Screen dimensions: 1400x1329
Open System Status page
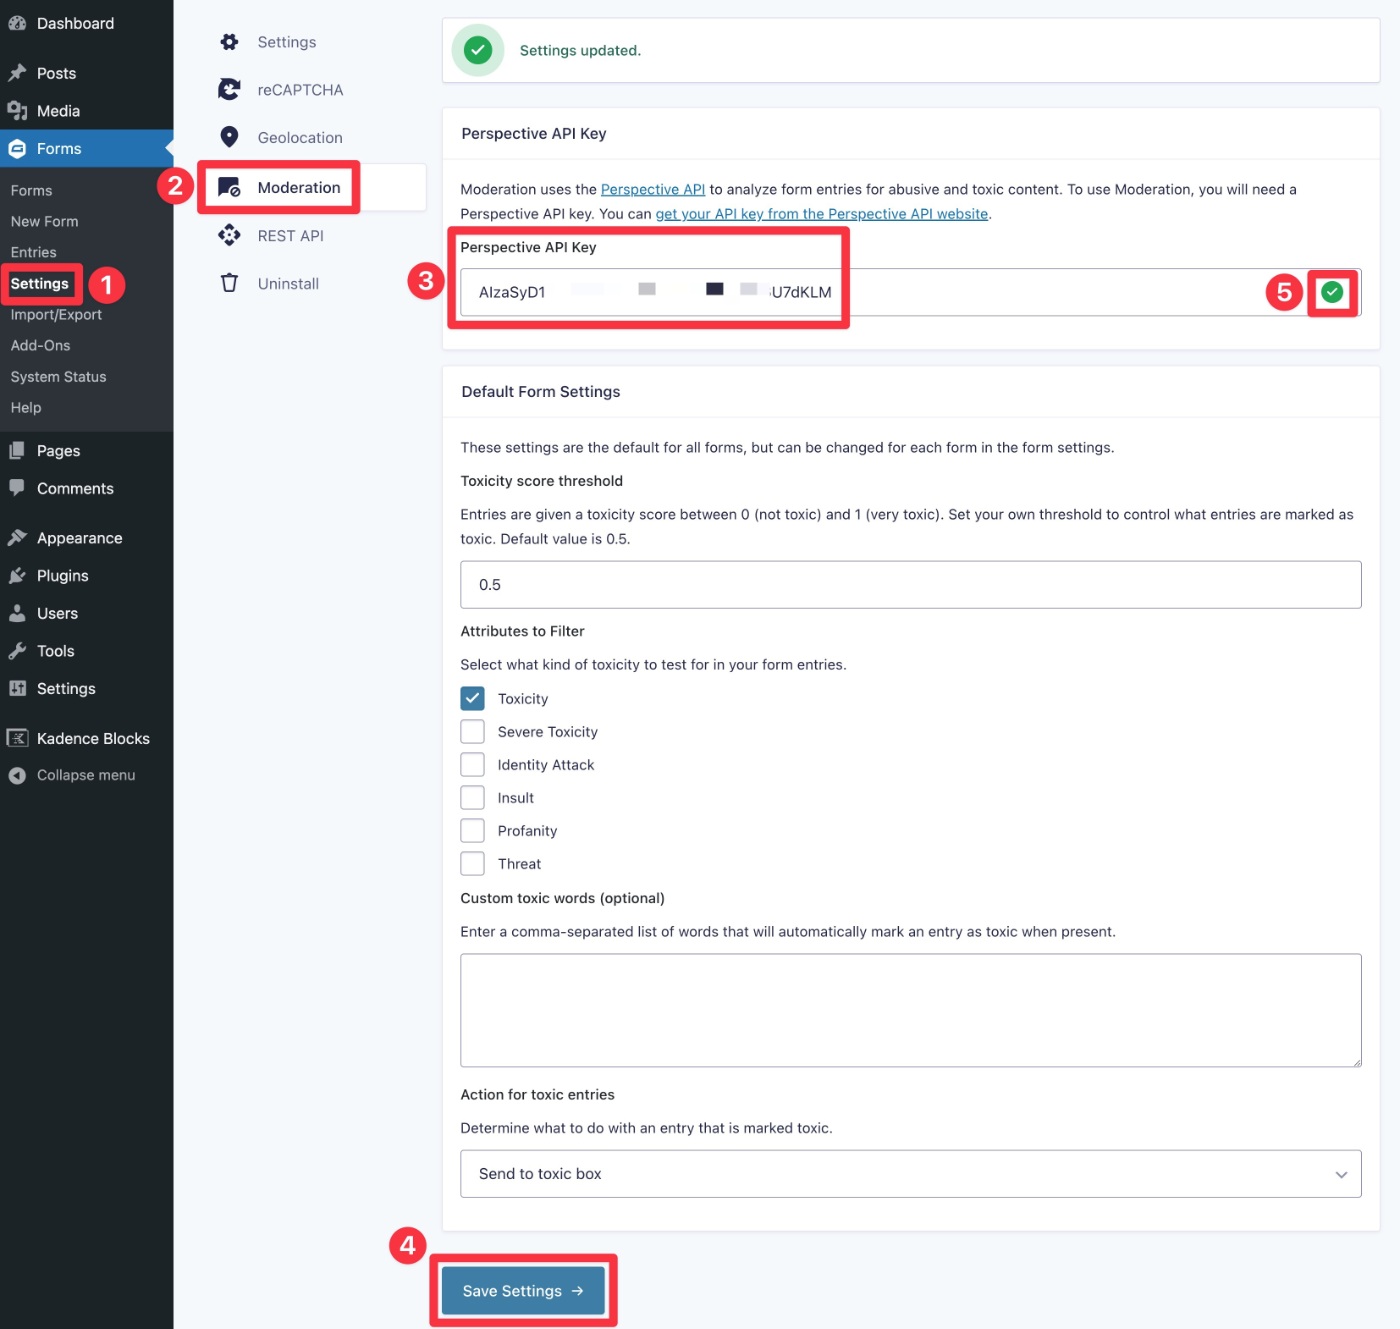click(x=58, y=376)
